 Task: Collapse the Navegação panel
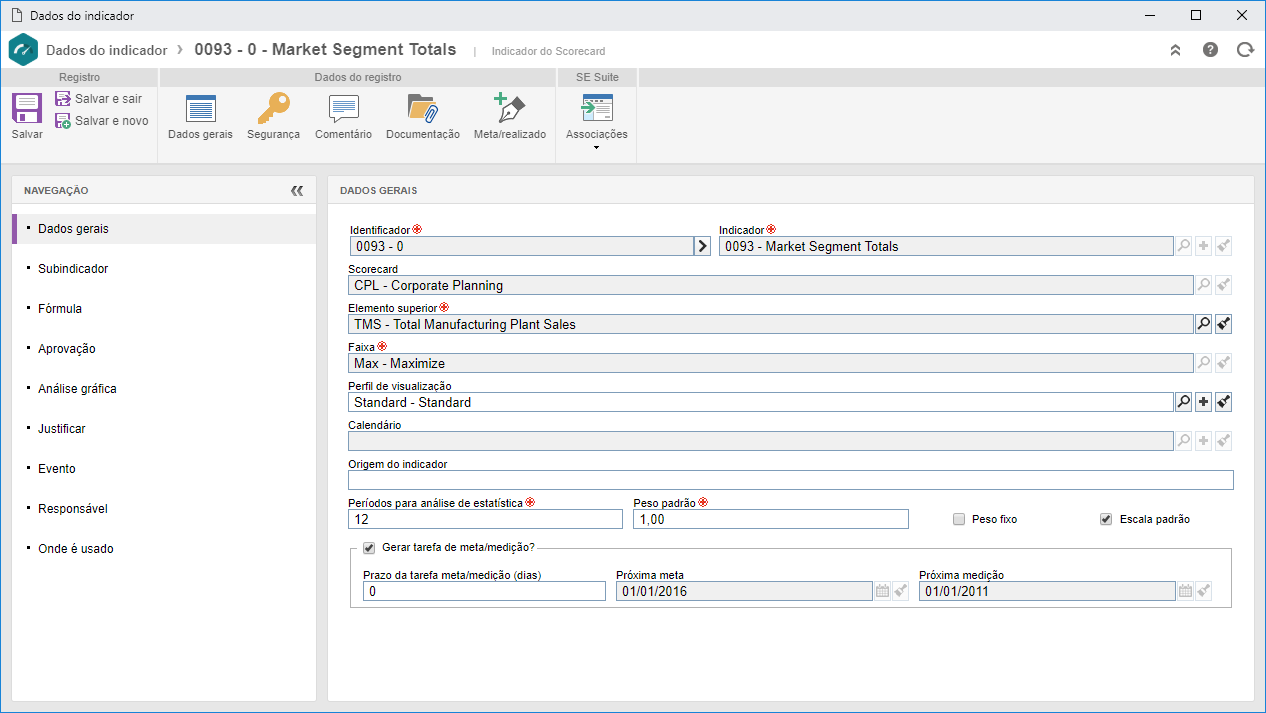[297, 190]
